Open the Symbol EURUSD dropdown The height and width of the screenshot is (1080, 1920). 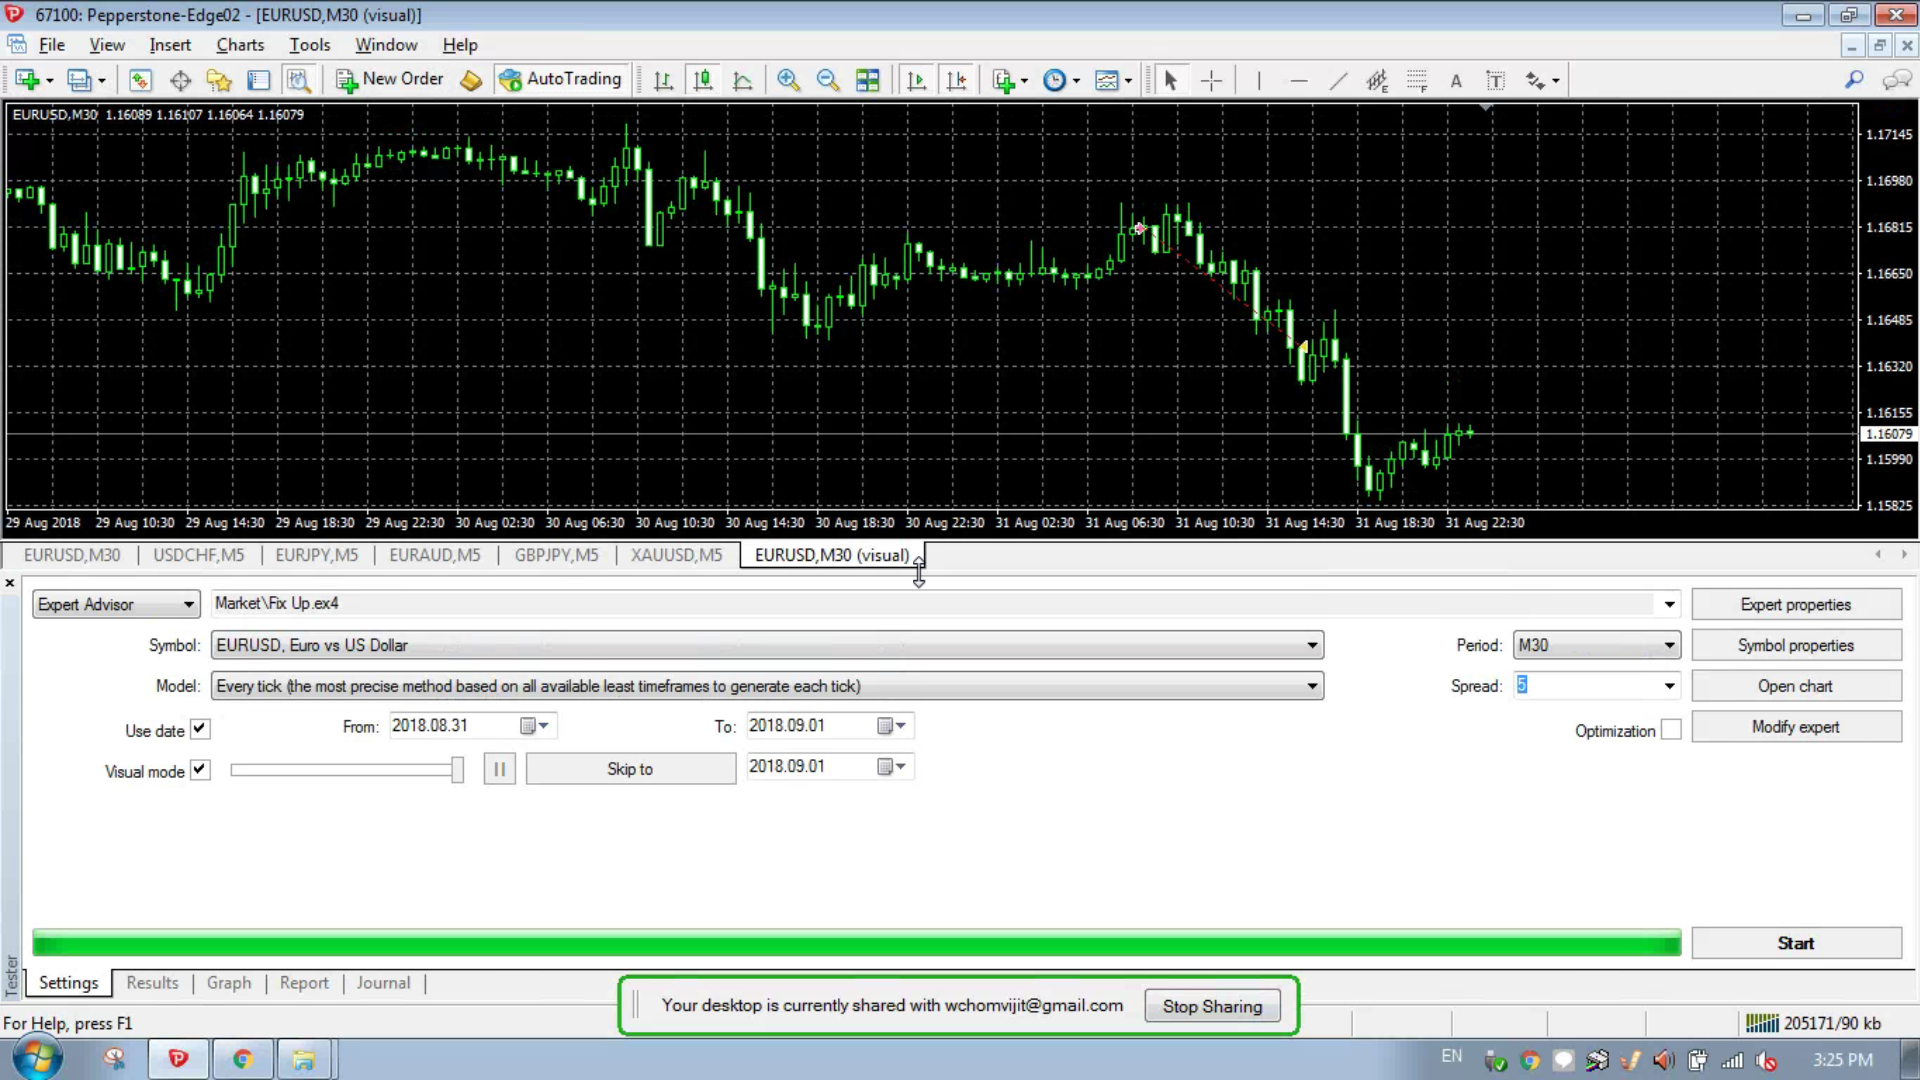(x=1312, y=646)
